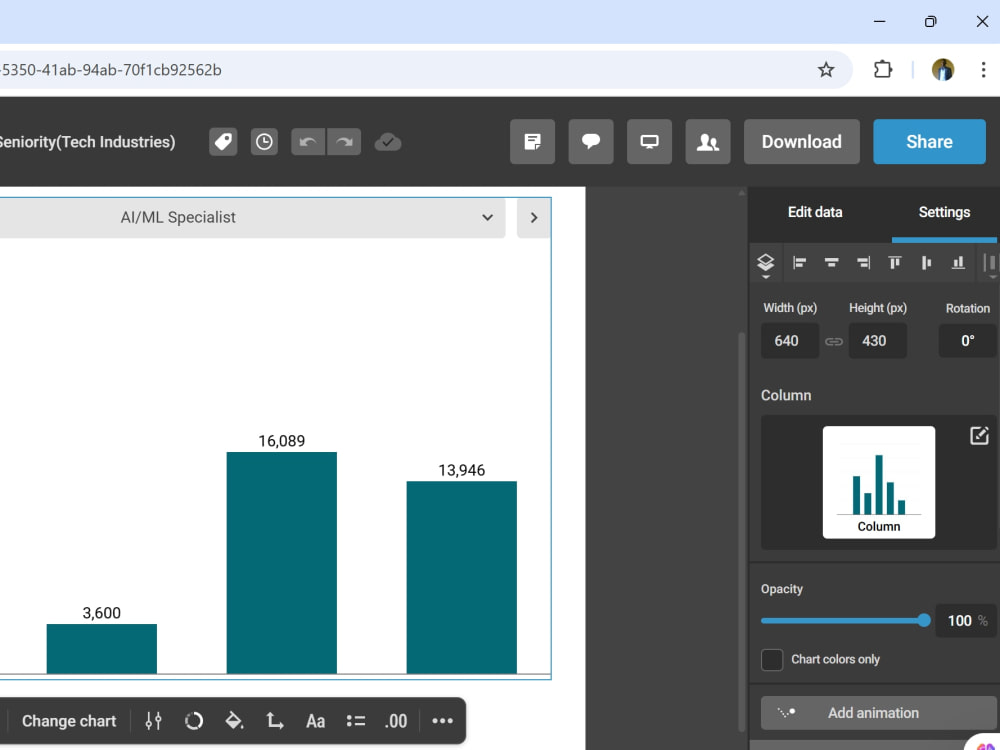1000x750 pixels.
Task: Click the Rotation field
Action: (967, 341)
